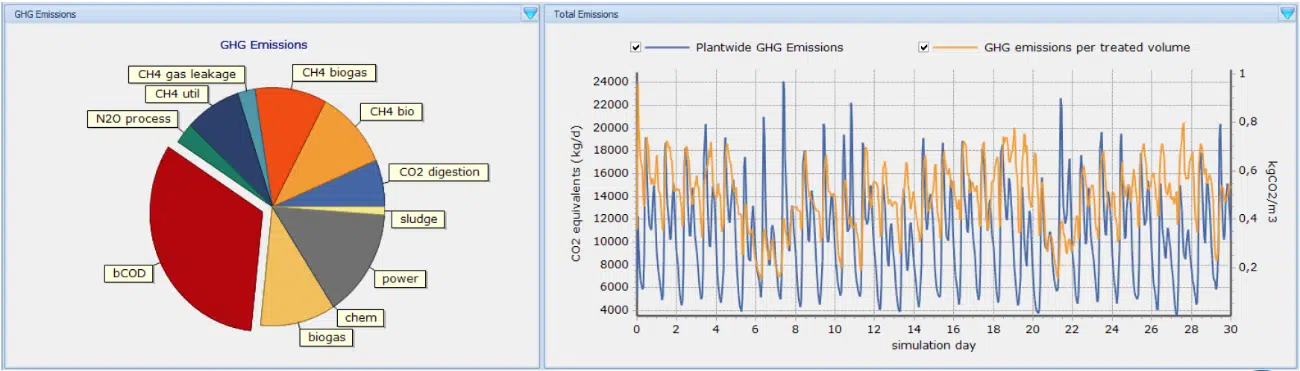1300x371 pixels.
Task: Select the power pie label
Action: pyautogui.click(x=400, y=278)
